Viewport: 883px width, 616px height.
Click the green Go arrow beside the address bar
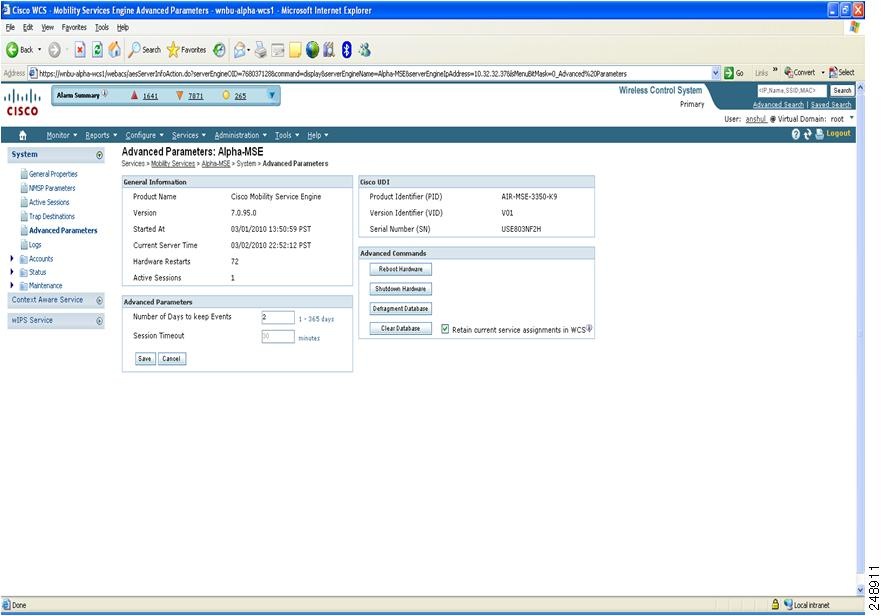727,71
